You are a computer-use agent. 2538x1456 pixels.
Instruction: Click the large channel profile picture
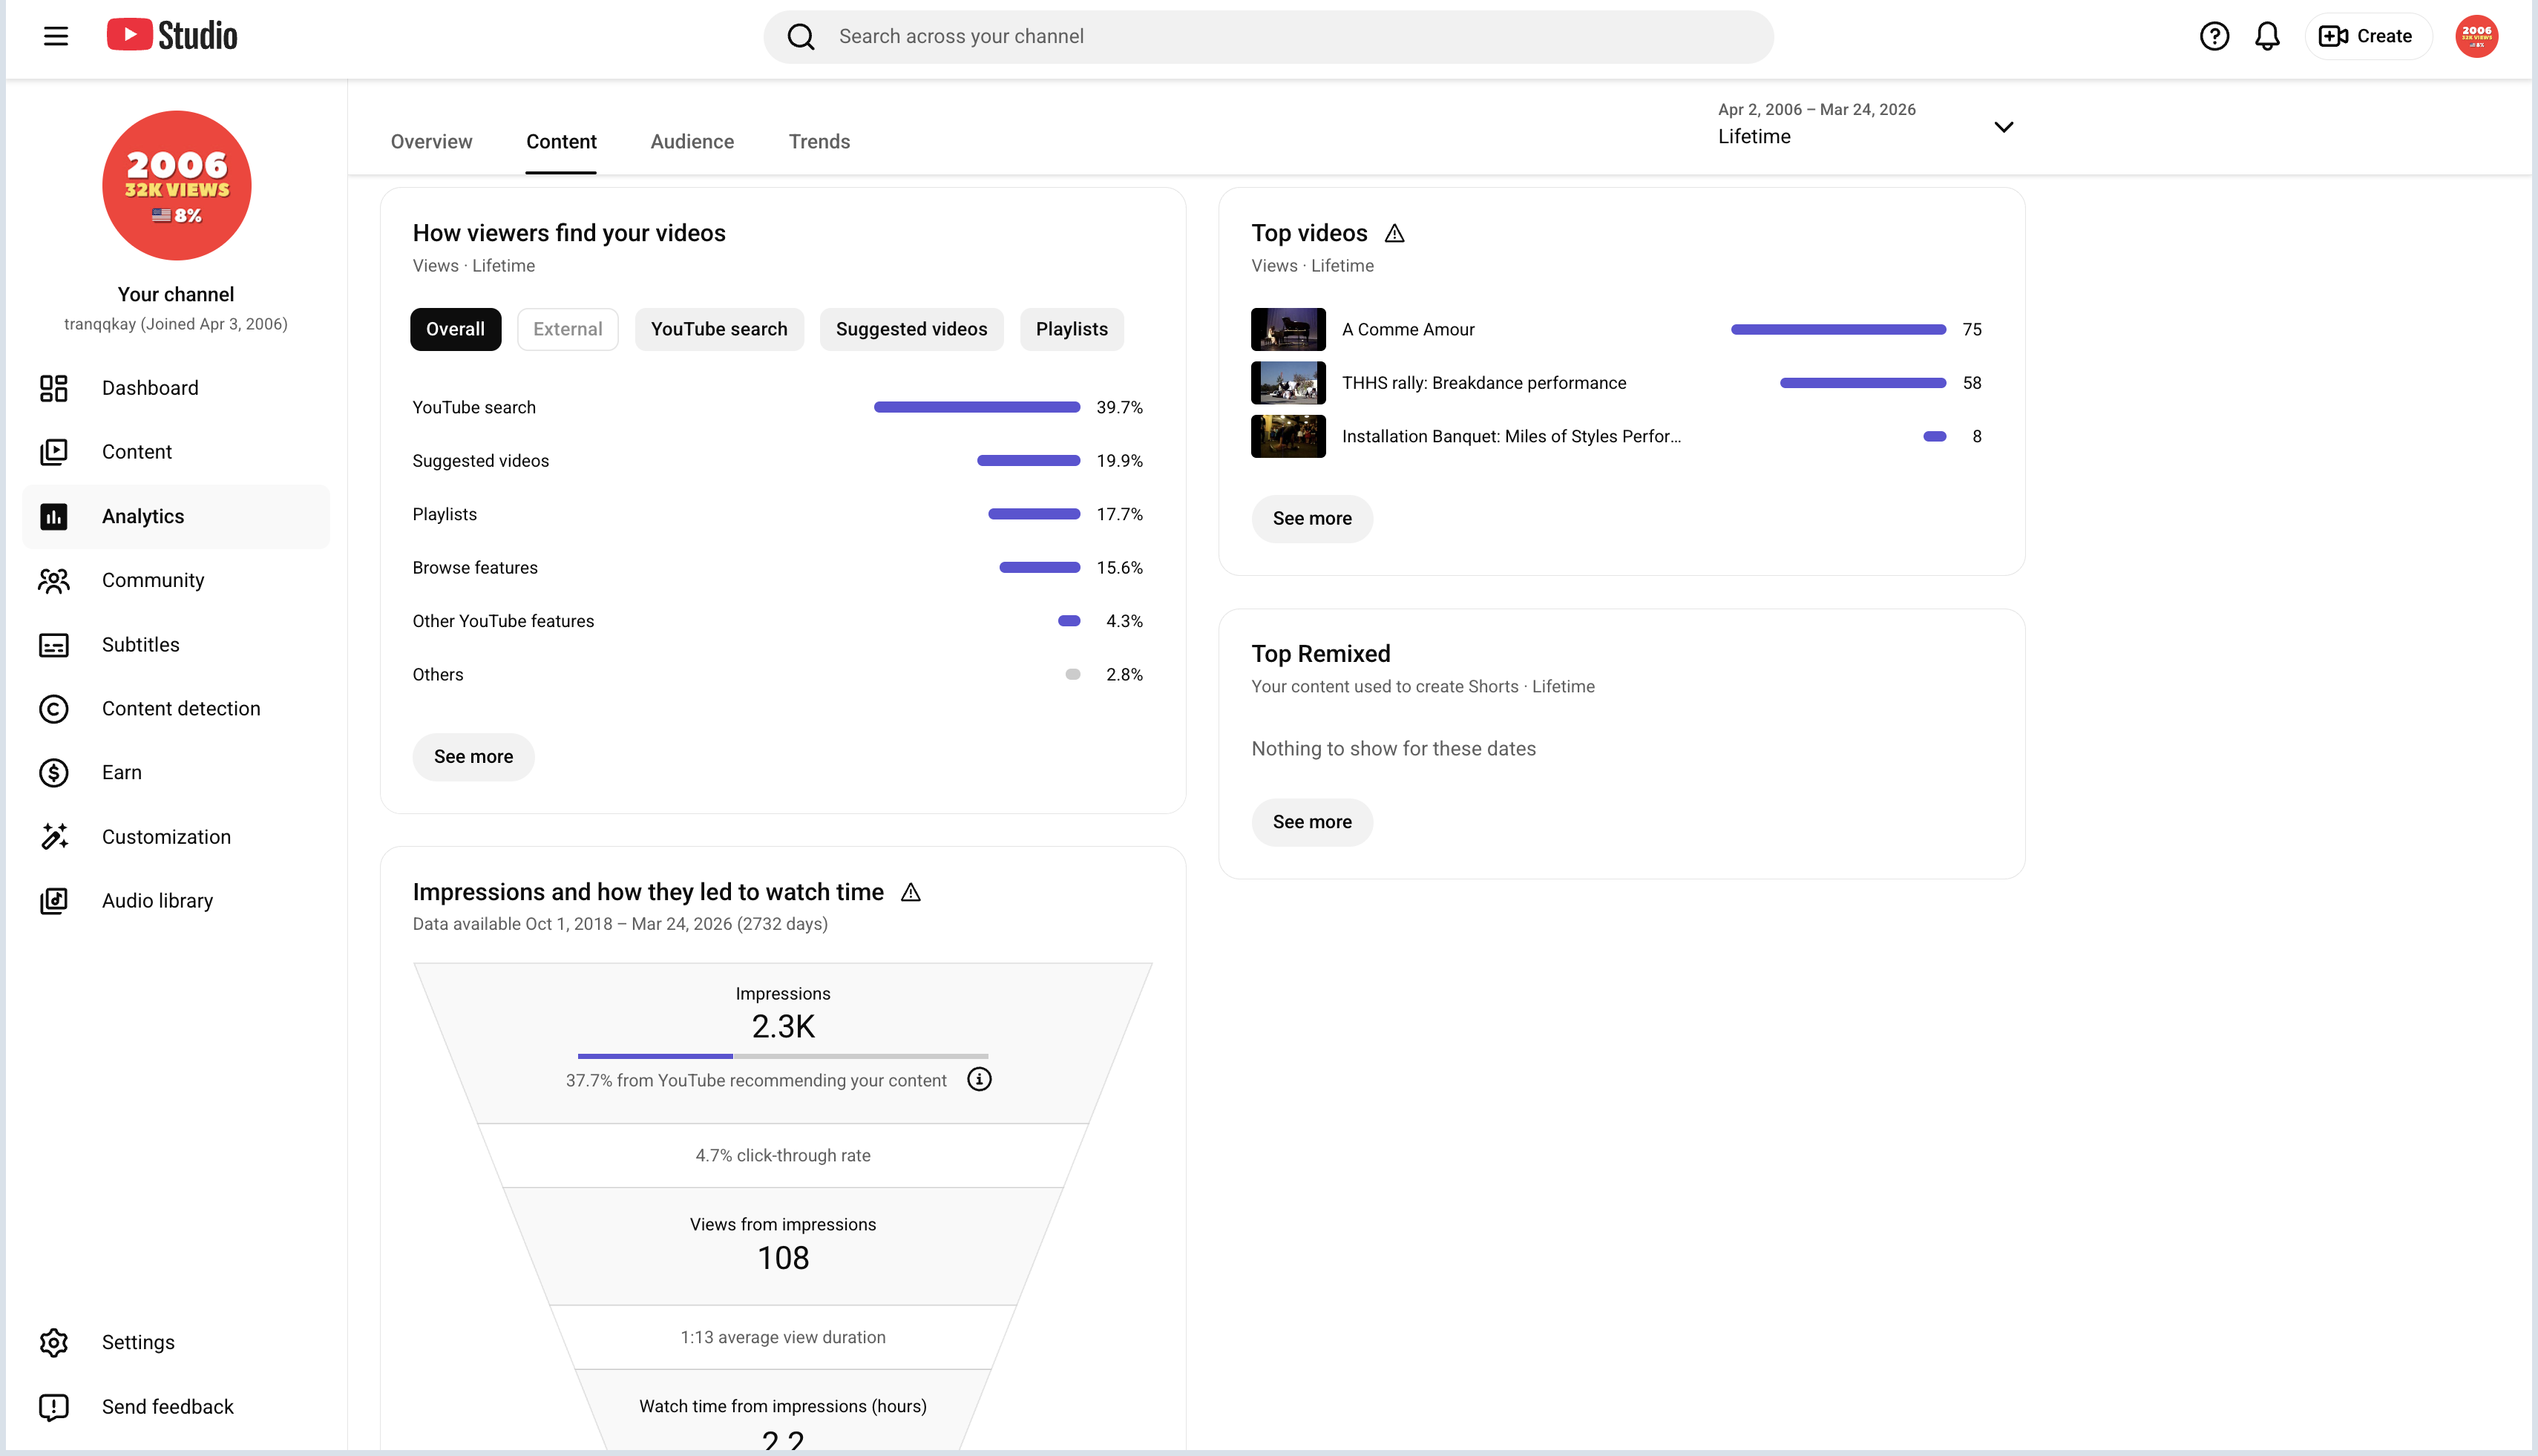click(177, 186)
